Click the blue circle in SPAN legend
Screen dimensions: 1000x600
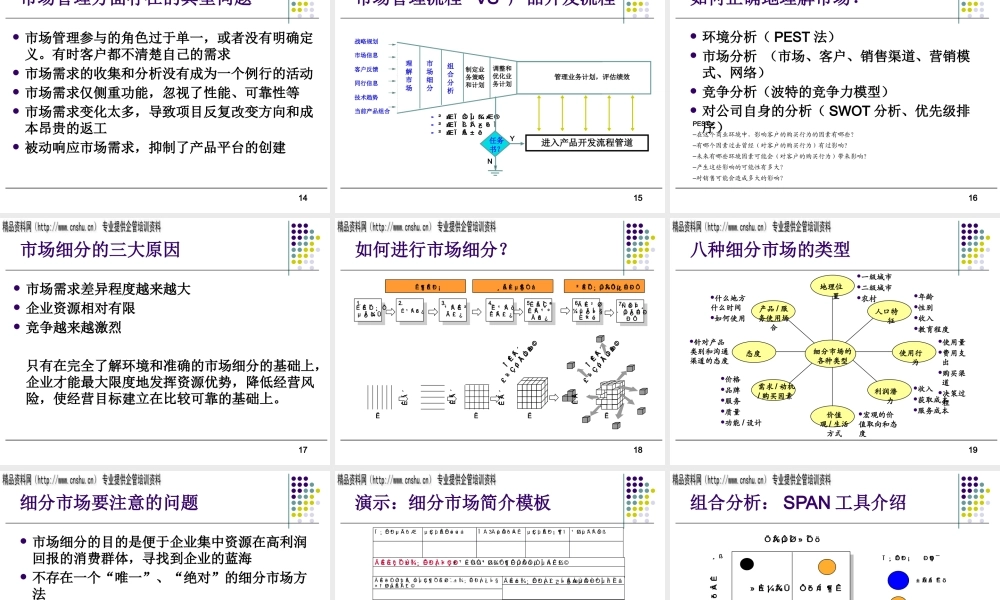[898, 580]
